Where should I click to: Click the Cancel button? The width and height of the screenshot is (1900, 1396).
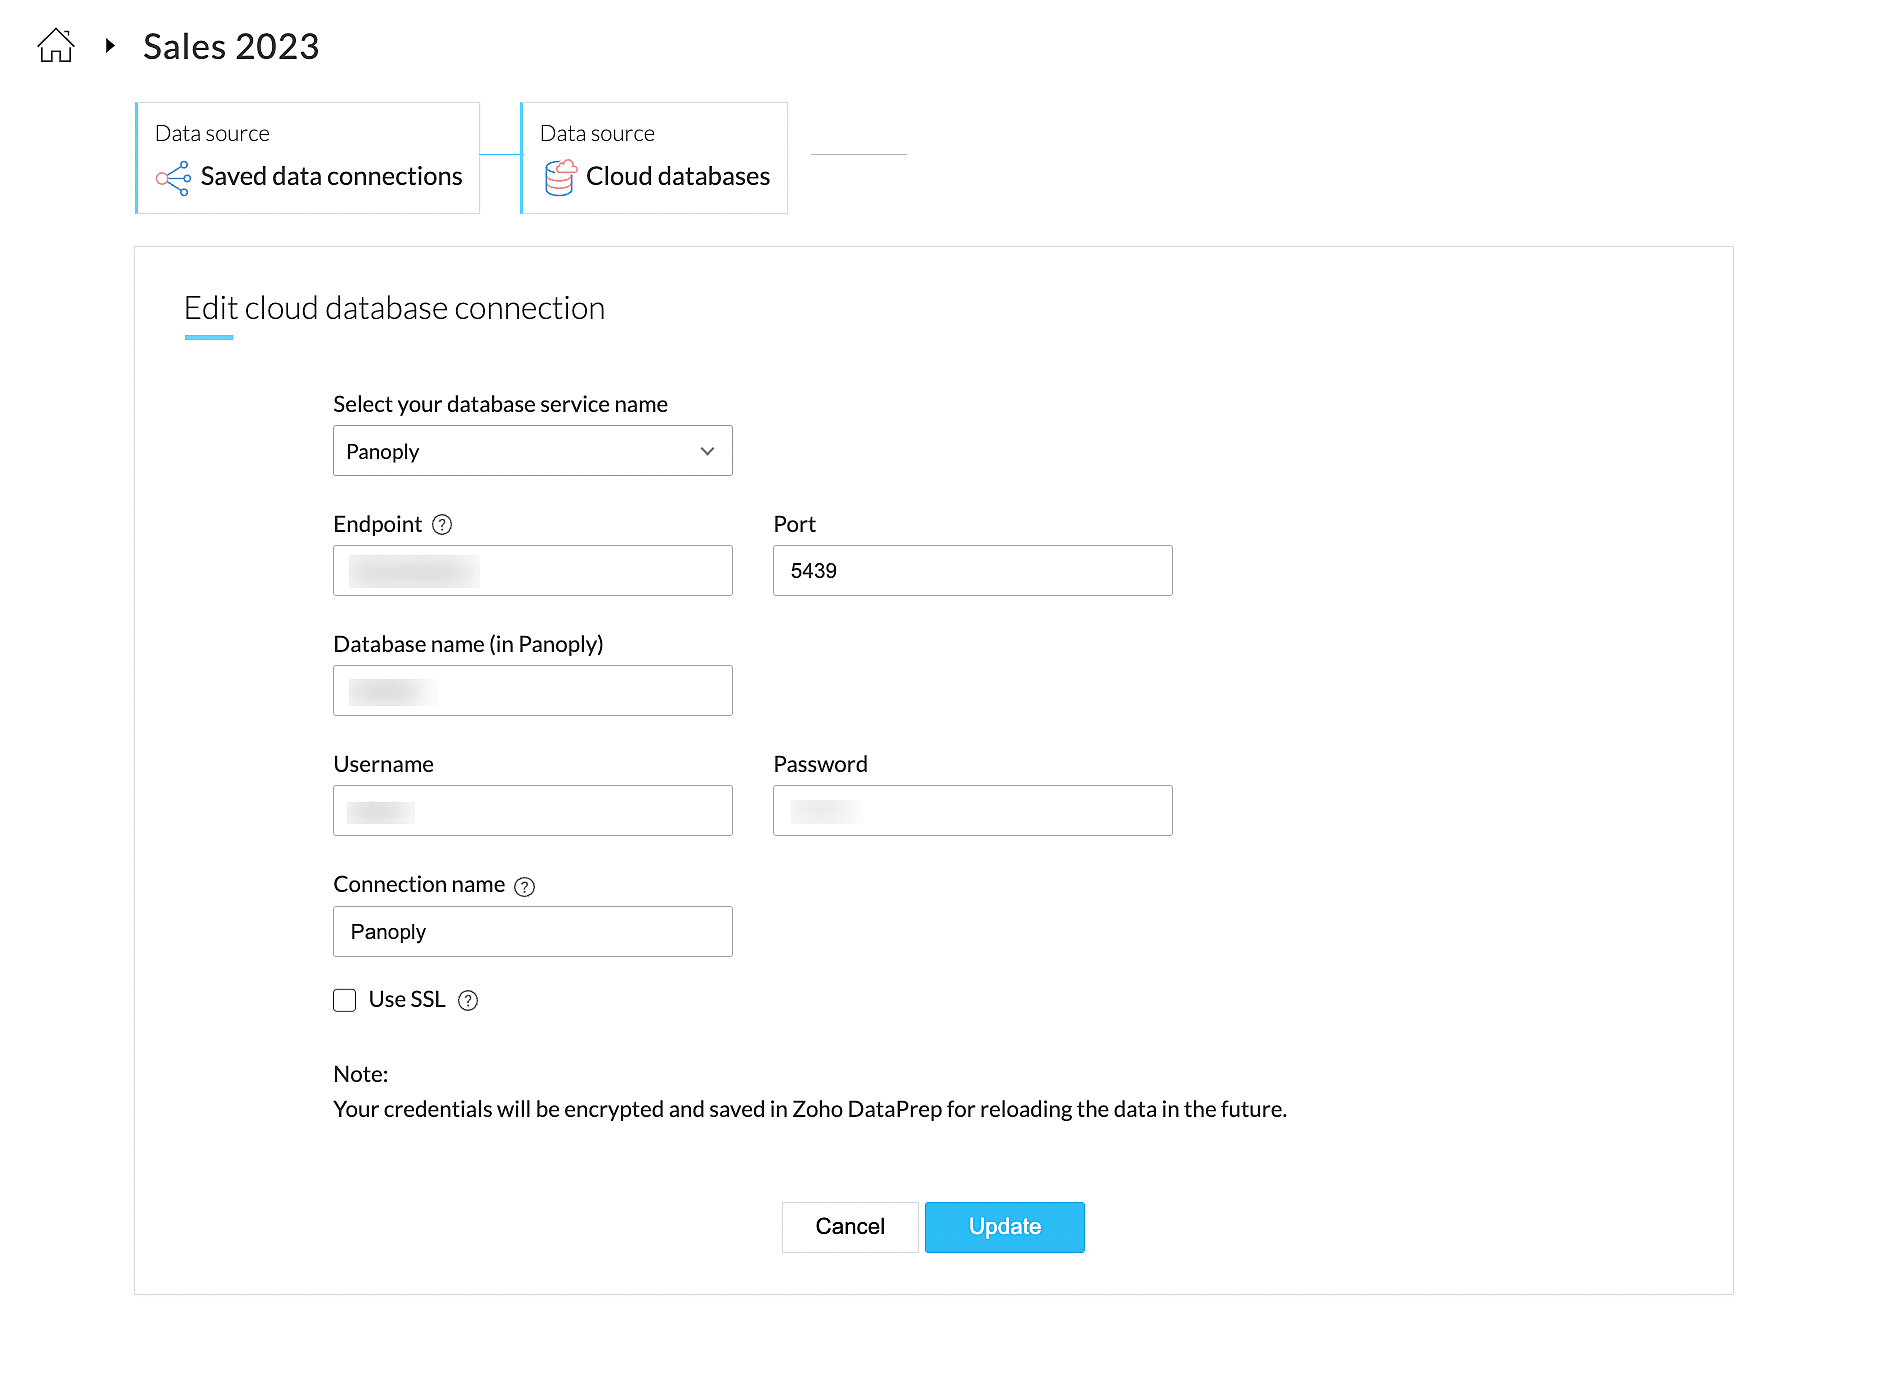(x=850, y=1227)
